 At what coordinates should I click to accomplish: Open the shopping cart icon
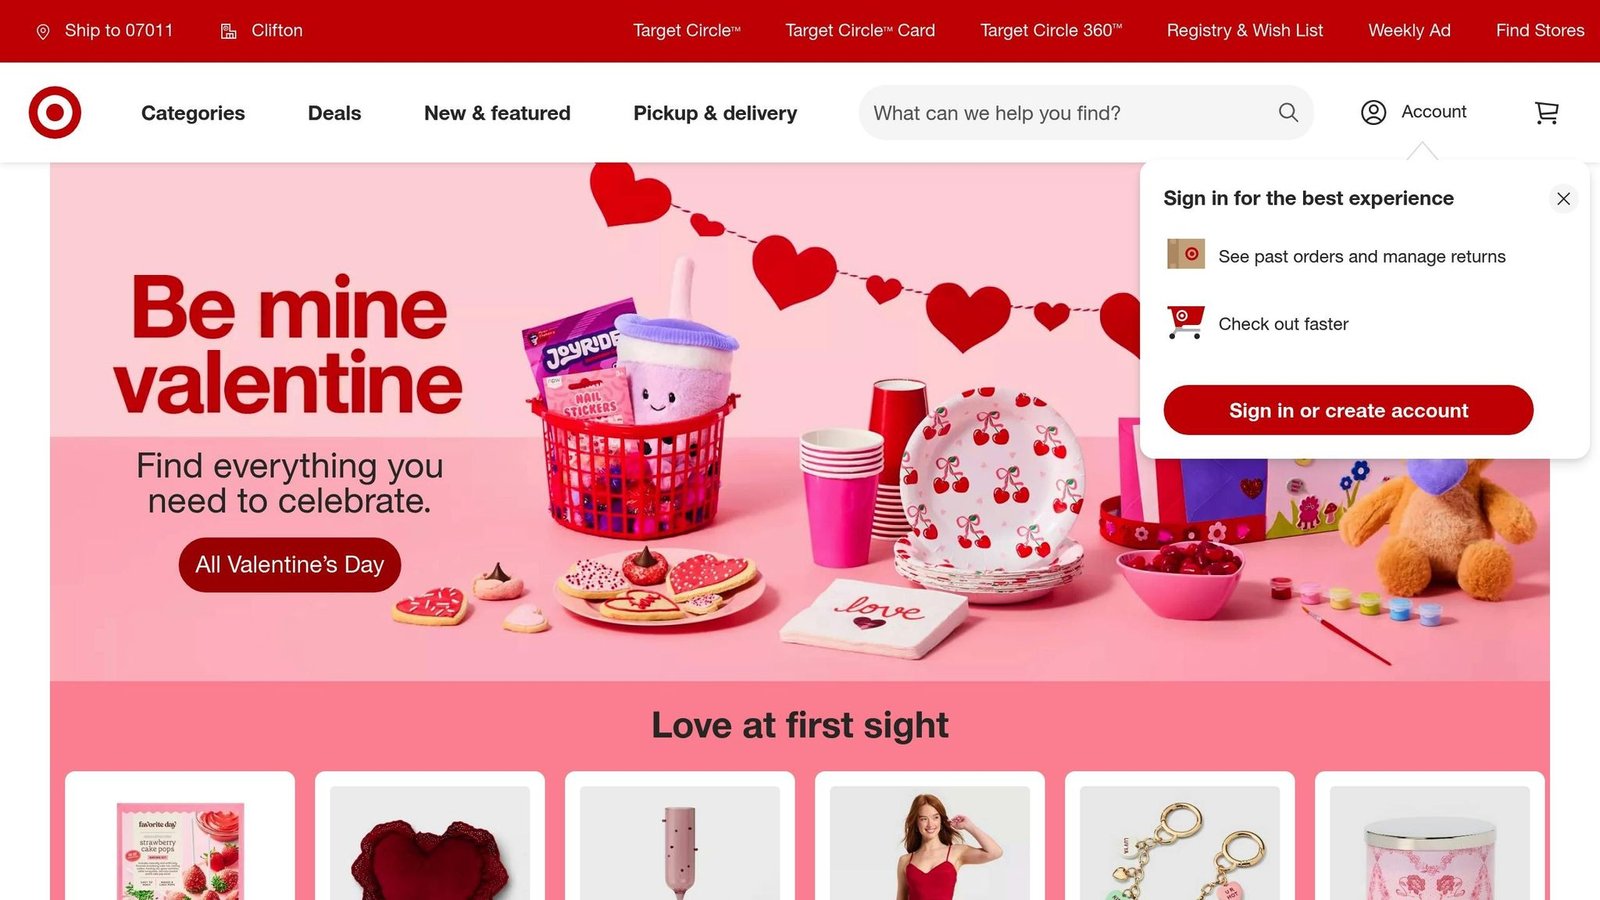(x=1546, y=113)
